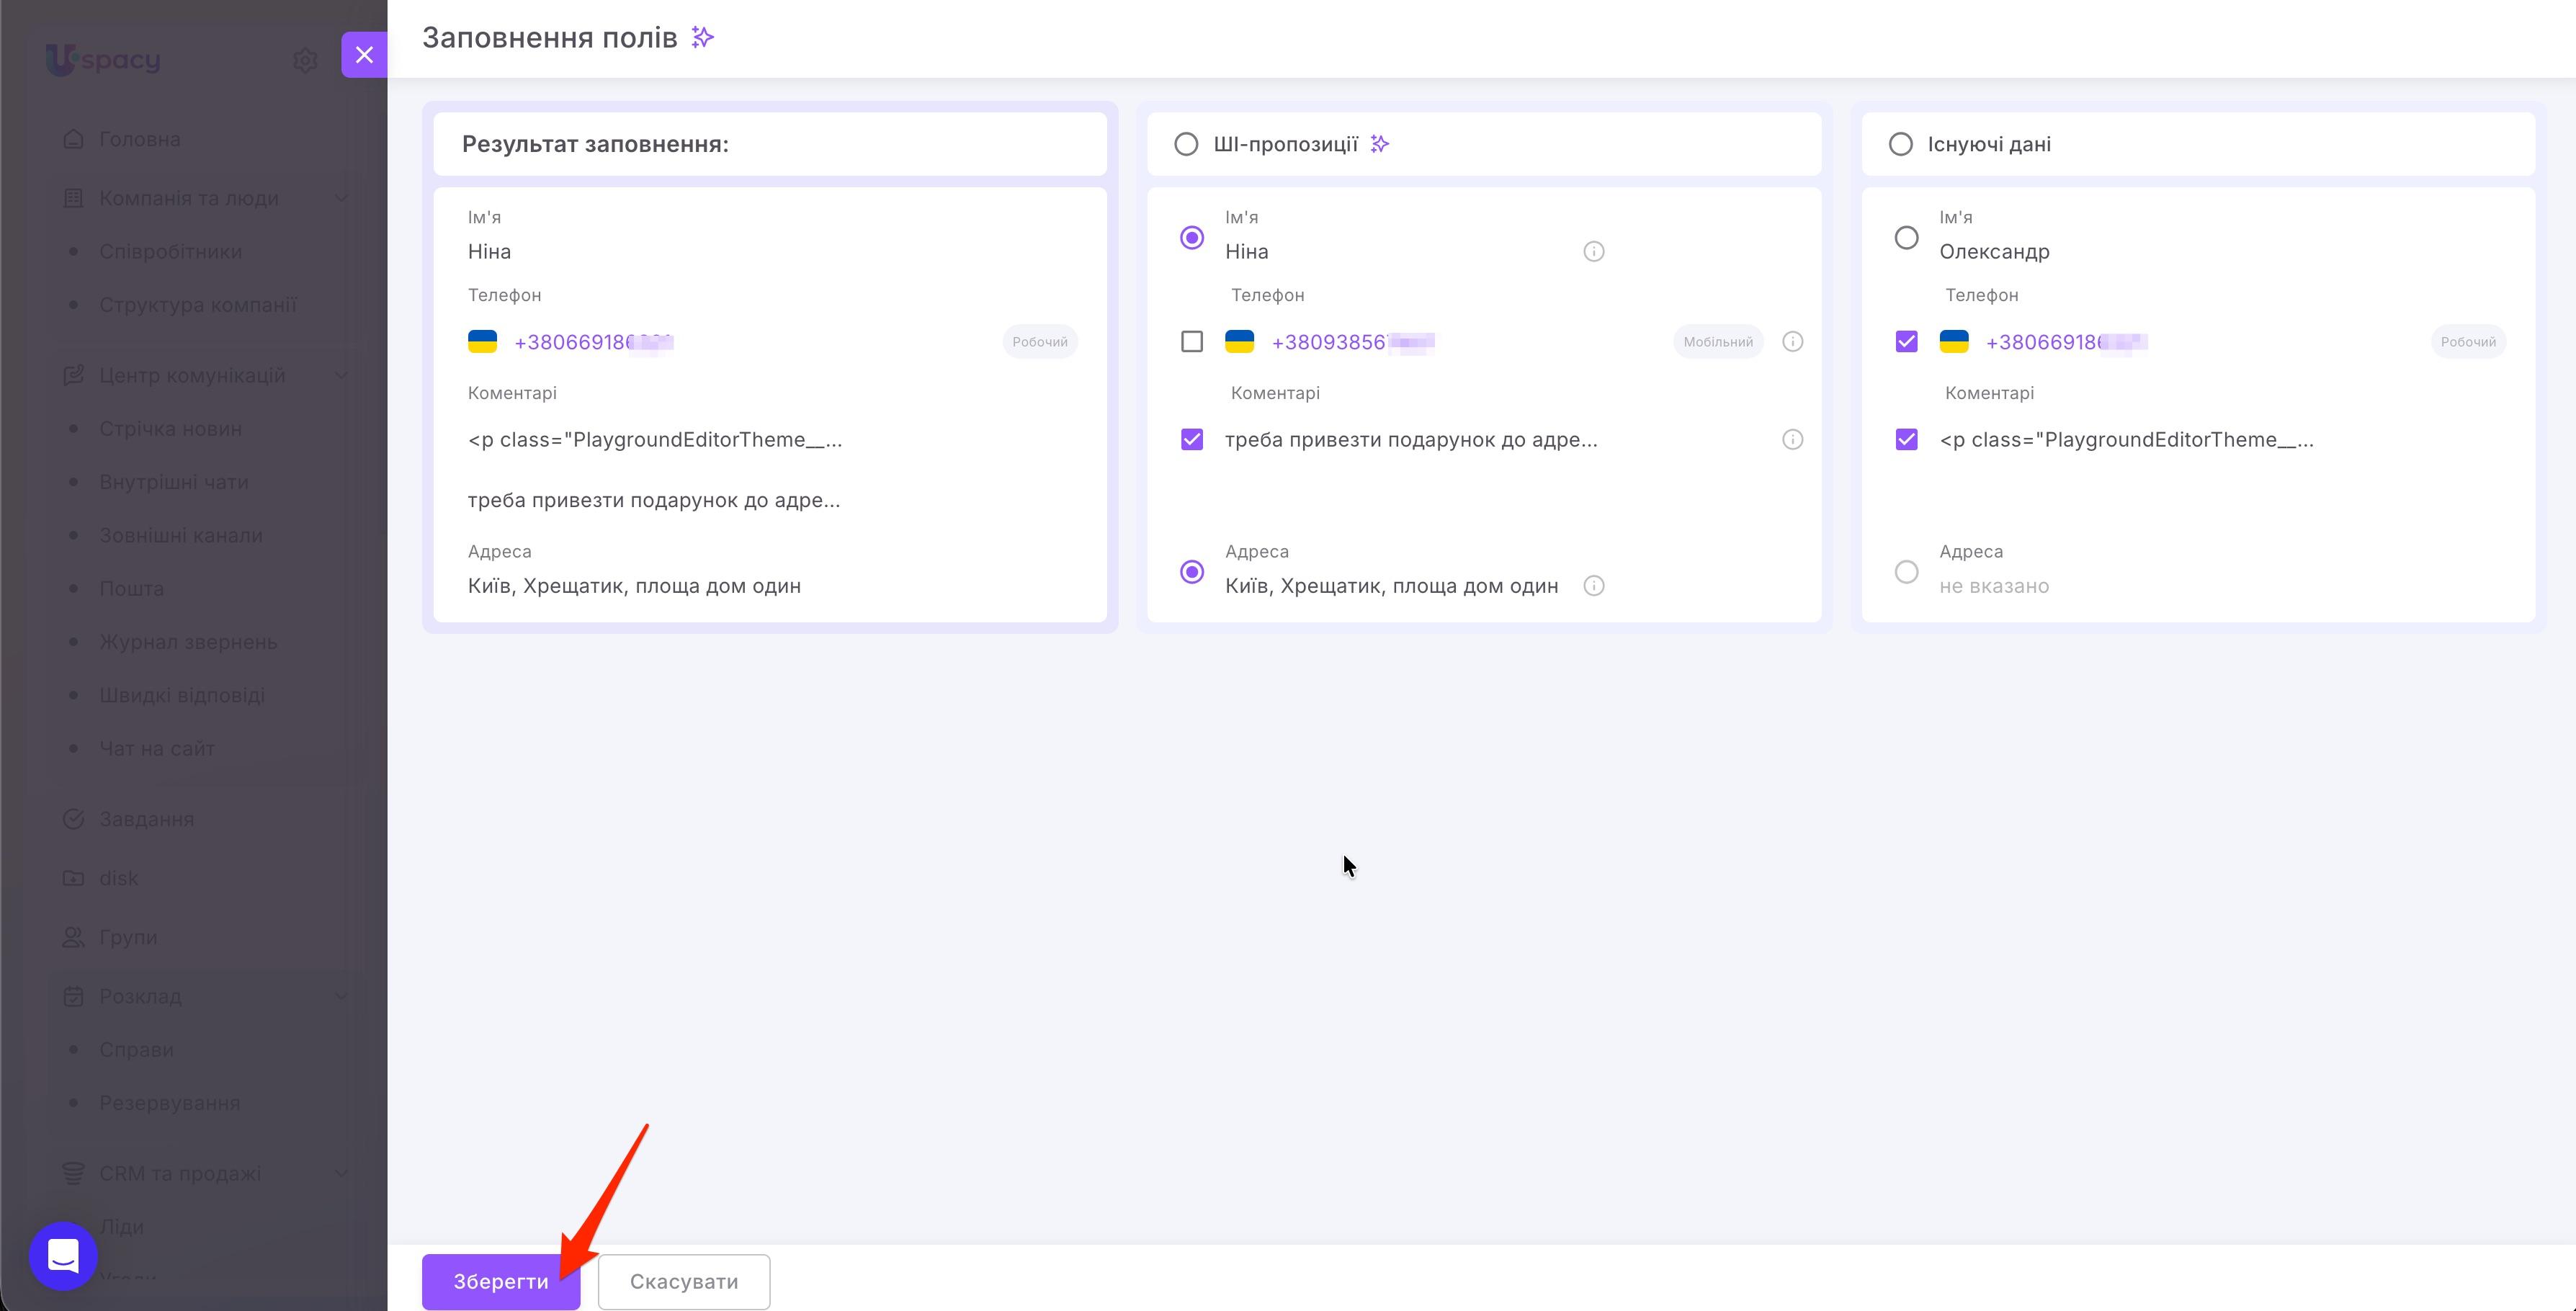Click the Зберегти button
This screenshot has width=2576, height=1311.
[x=501, y=1282]
